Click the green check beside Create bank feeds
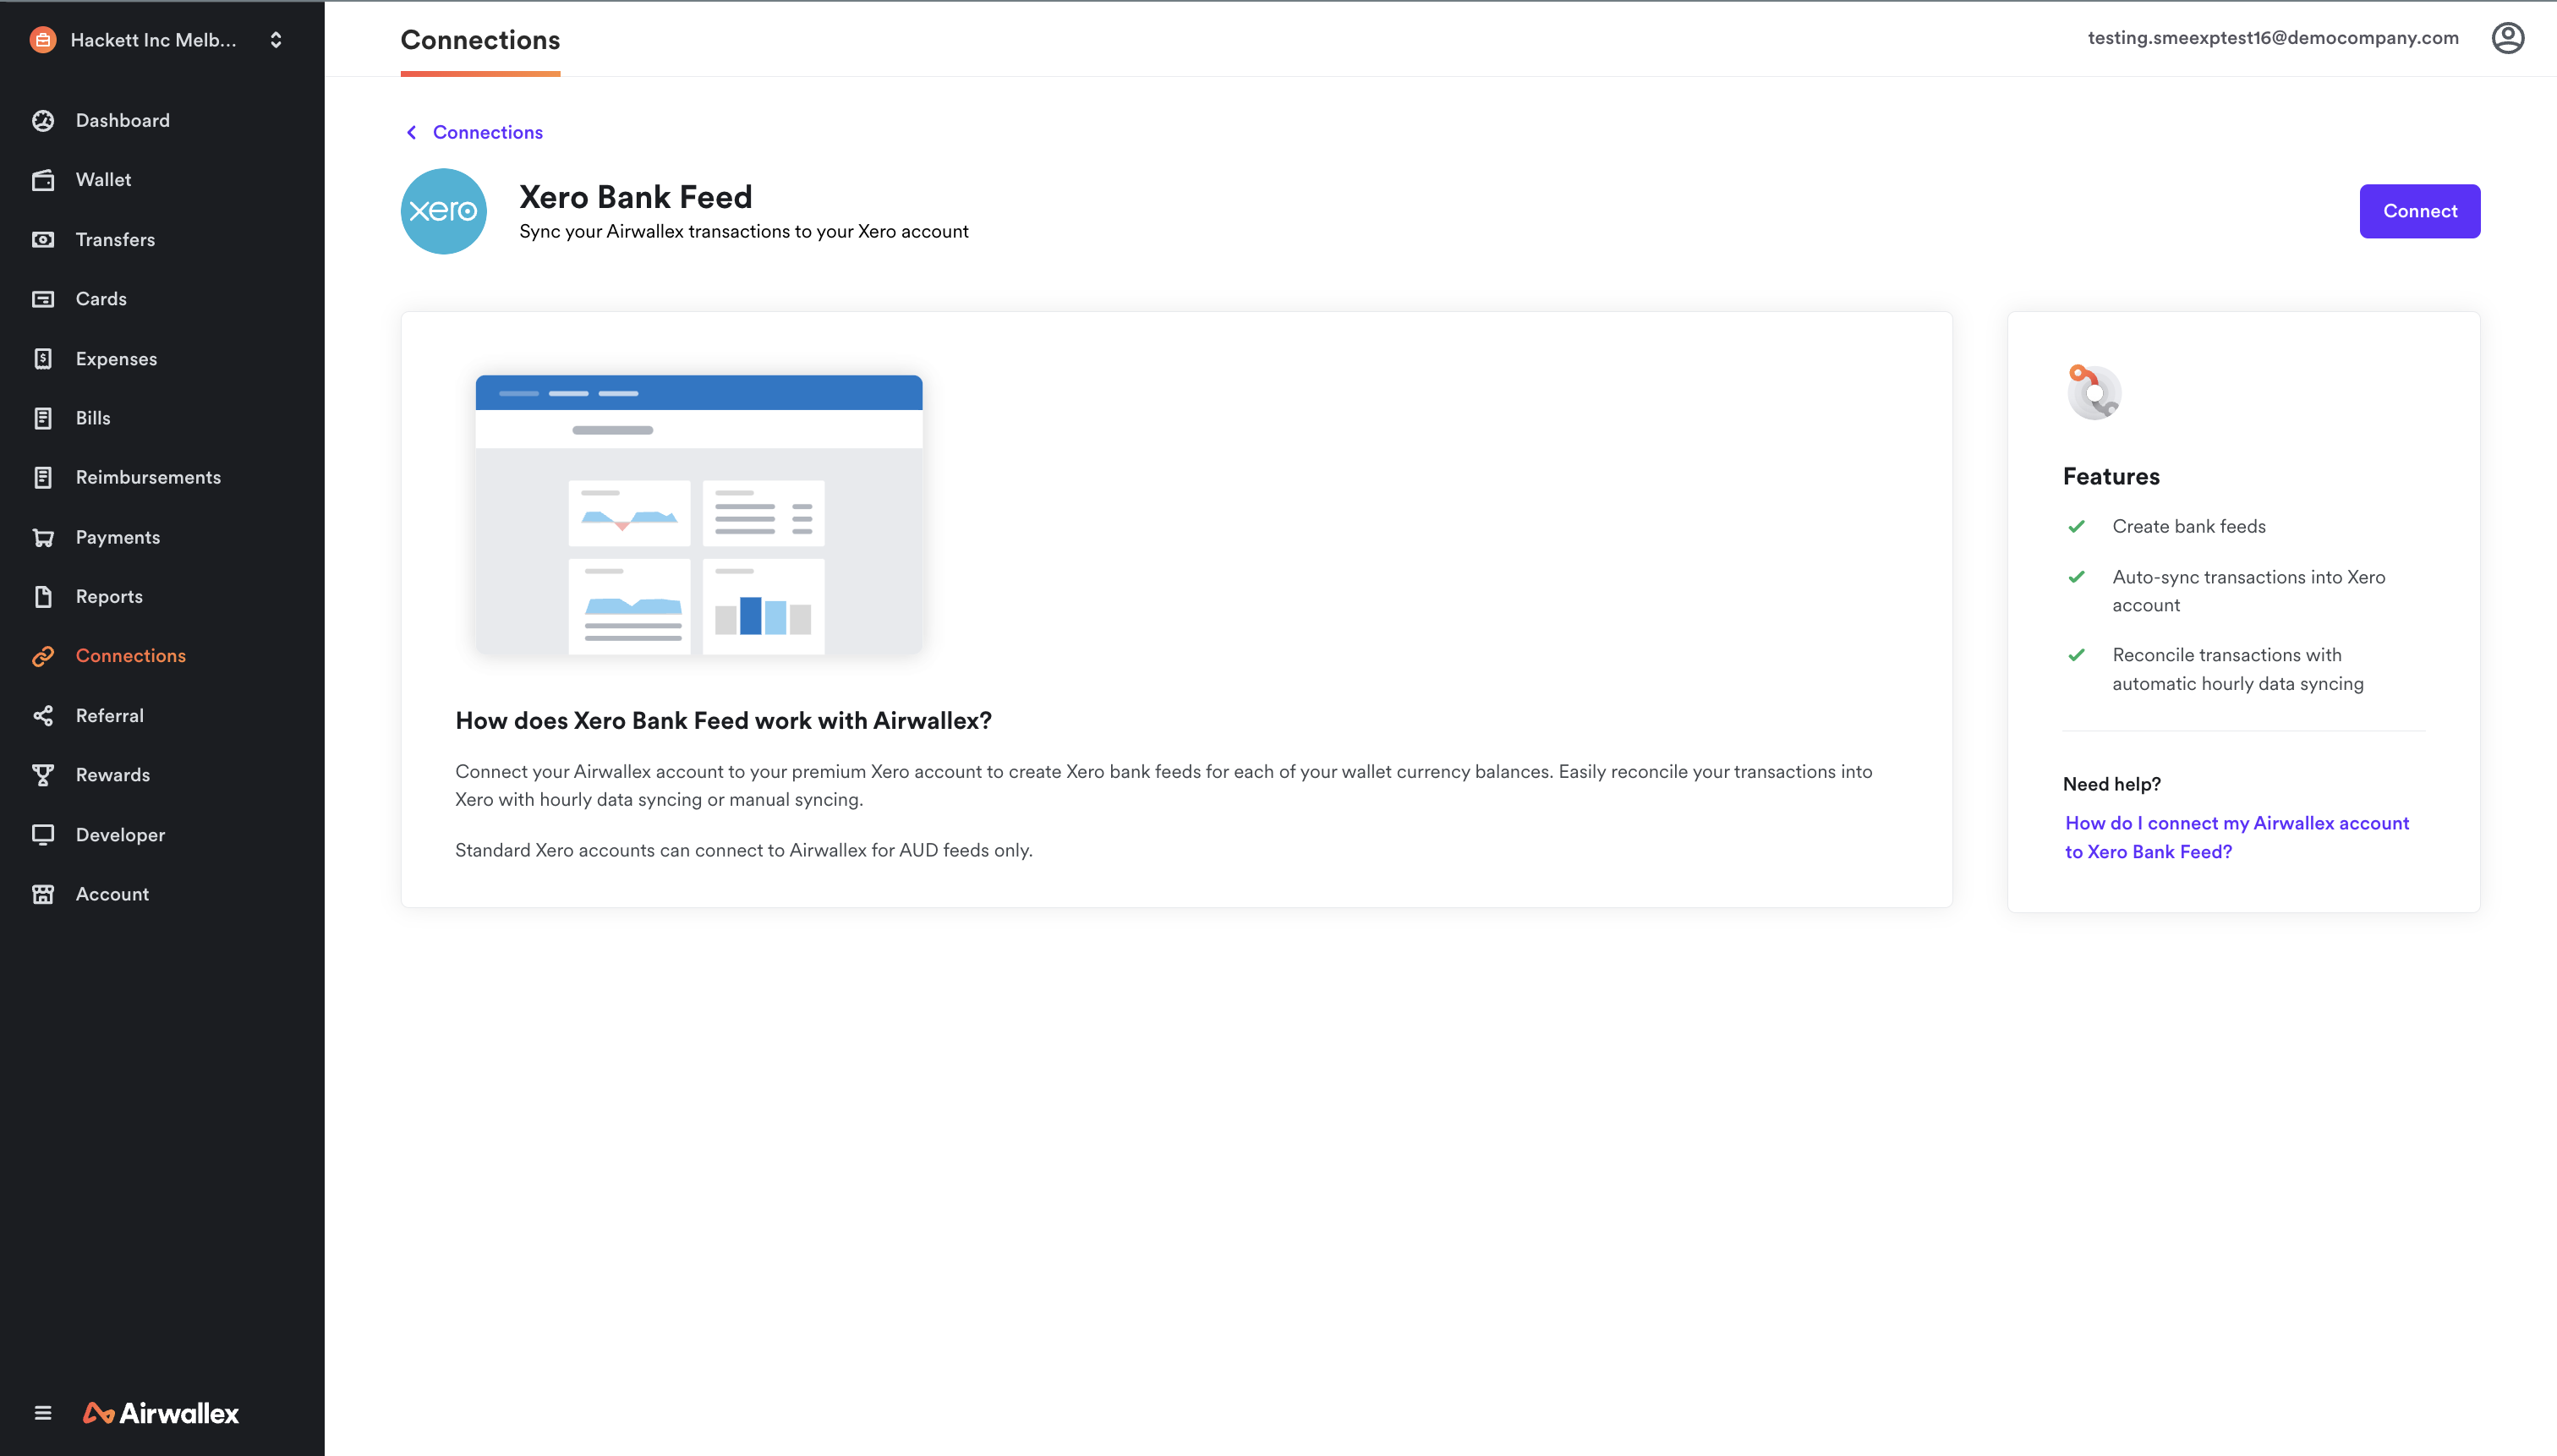Screen dimensions: 2557x1456 click(2076, 527)
